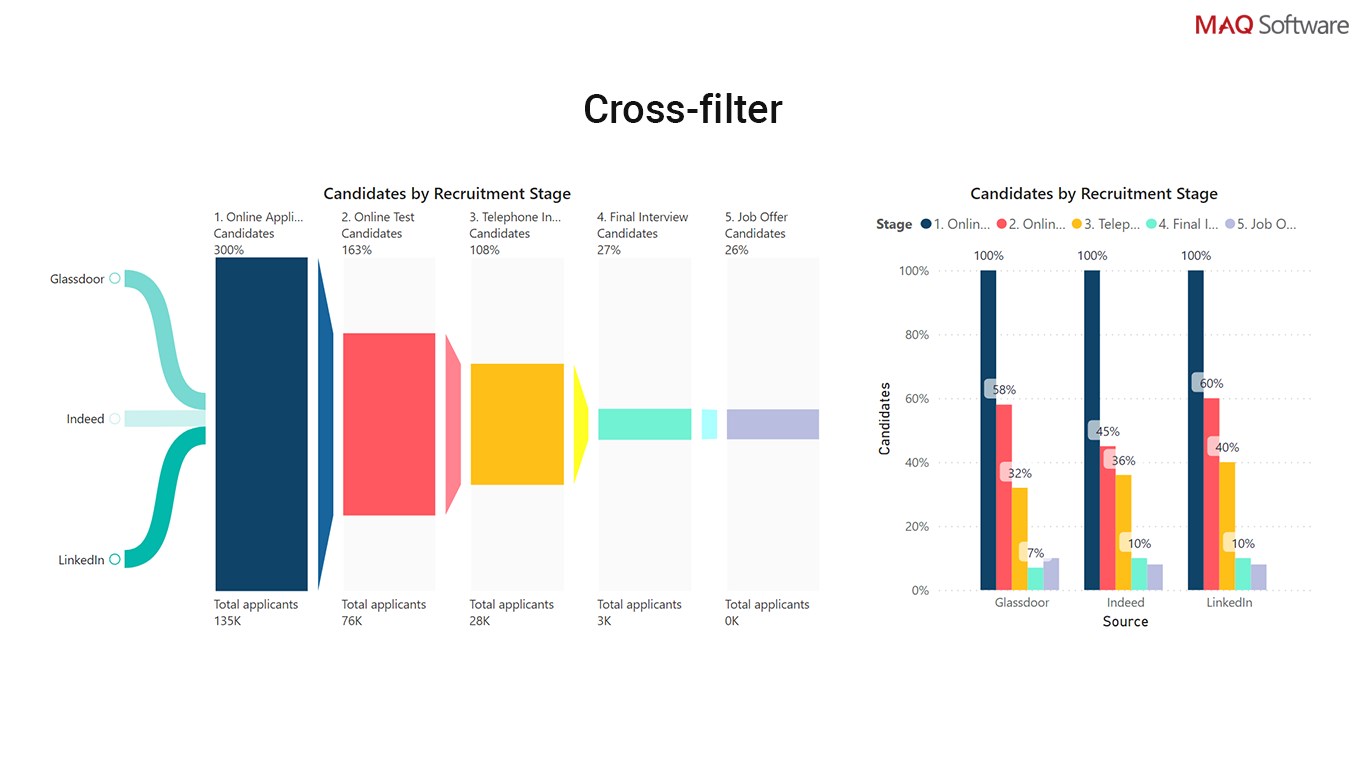The image size is (1366, 768).
Task: Click Indeed's orange 36% column
Action: [x=1123, y=532]
